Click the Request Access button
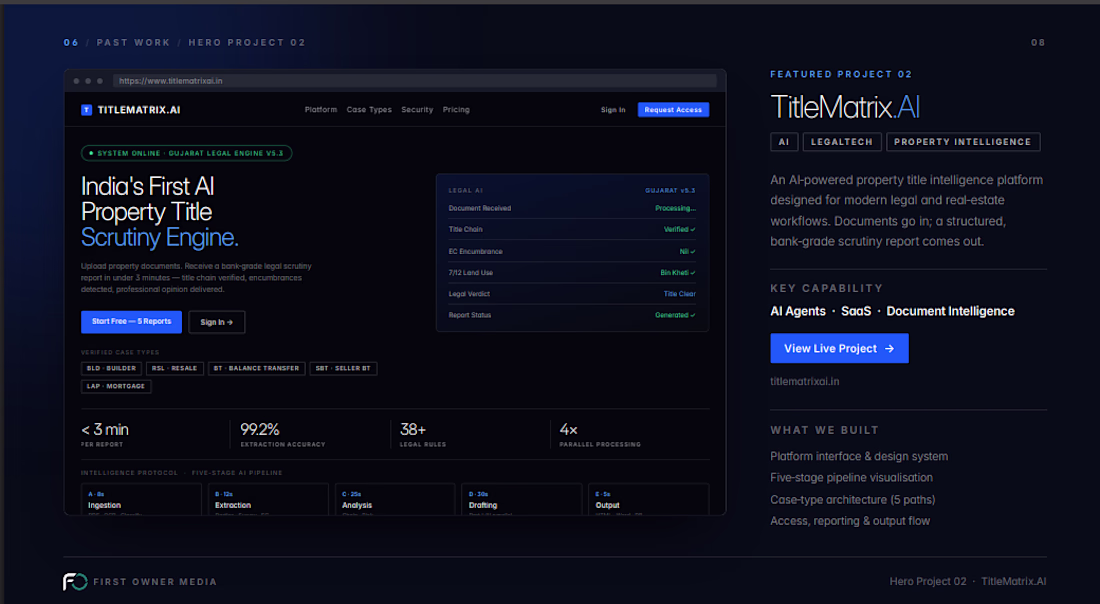Screen dimensions: 1100x604 [673, 109]
